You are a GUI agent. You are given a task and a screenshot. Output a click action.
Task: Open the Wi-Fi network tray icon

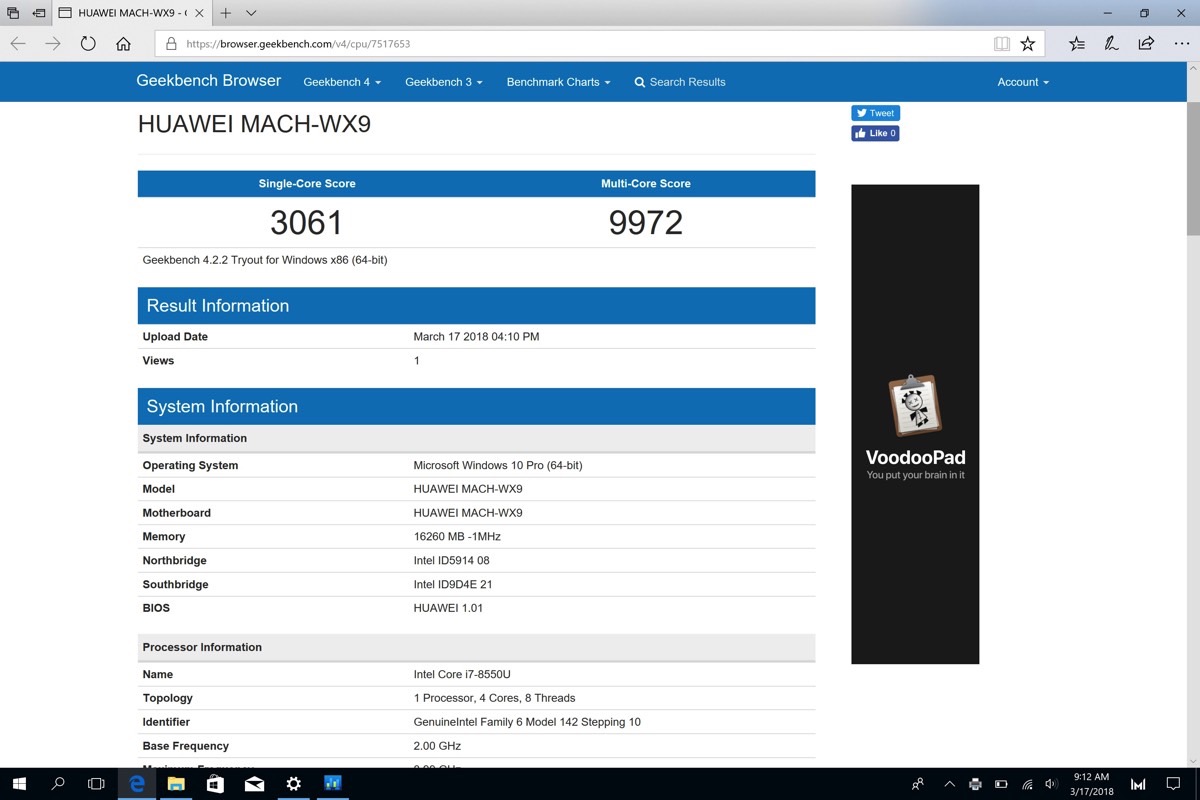(x=1027, y=785)
